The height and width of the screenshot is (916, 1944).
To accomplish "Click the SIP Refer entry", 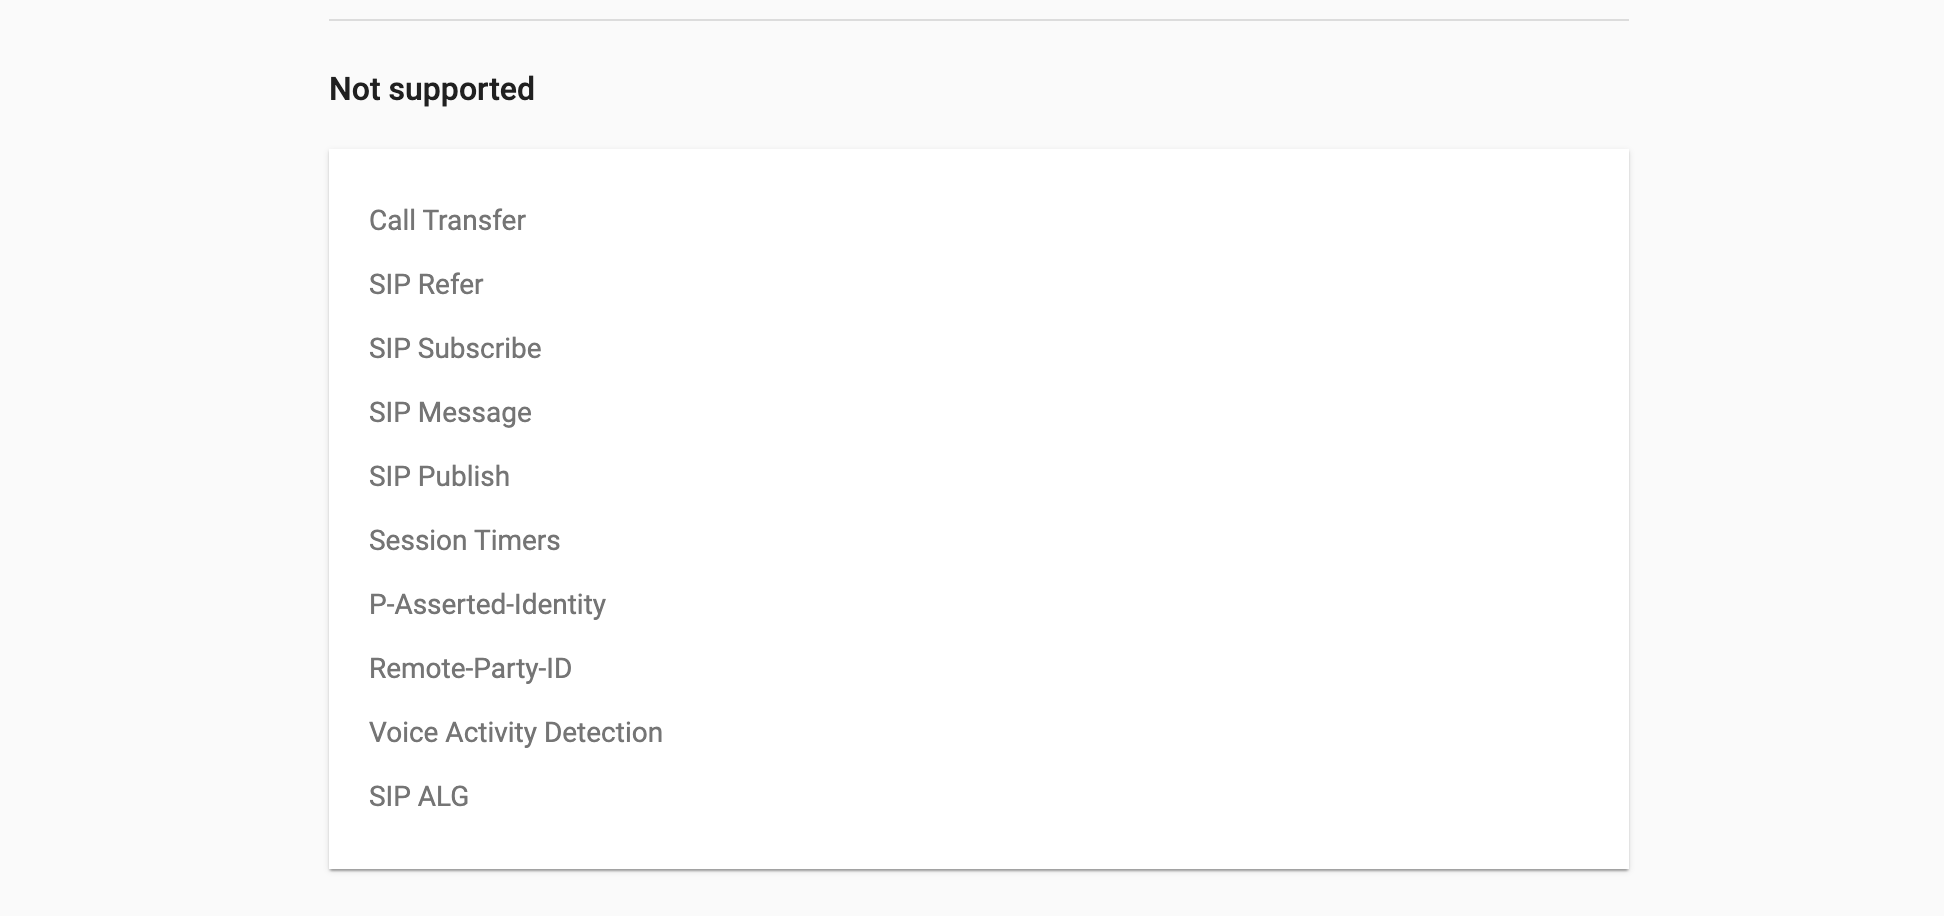I will [x=426, y=284].
